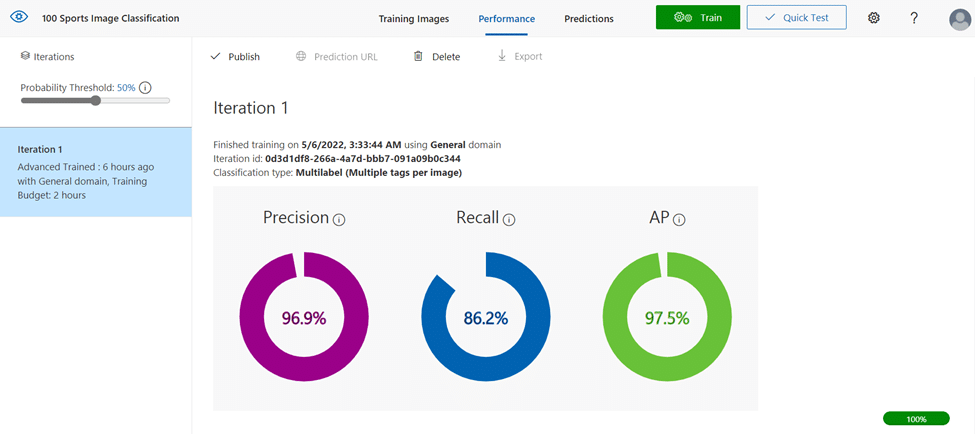
Task: Open help via question mark icon
Action: [913, 18]
